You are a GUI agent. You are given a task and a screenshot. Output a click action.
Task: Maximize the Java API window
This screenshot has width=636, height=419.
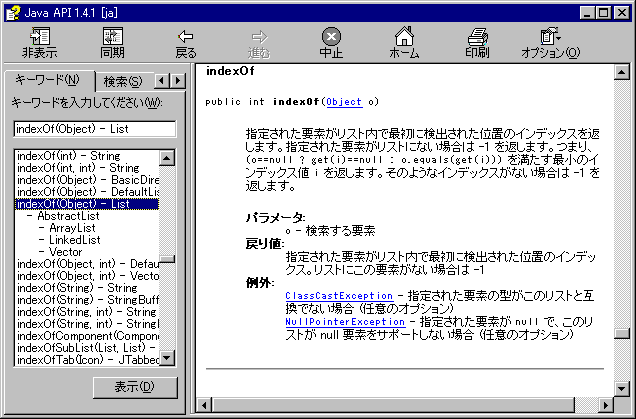point(604,13)
